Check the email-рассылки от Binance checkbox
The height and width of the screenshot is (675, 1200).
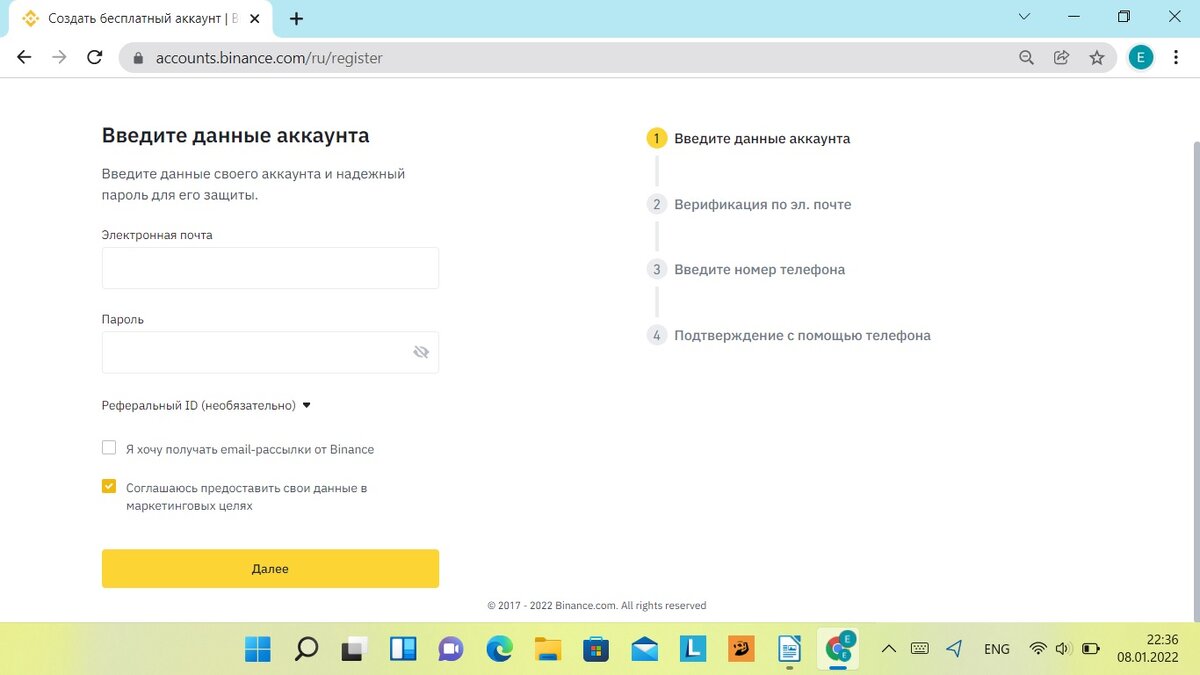click(x=109, y=448)
